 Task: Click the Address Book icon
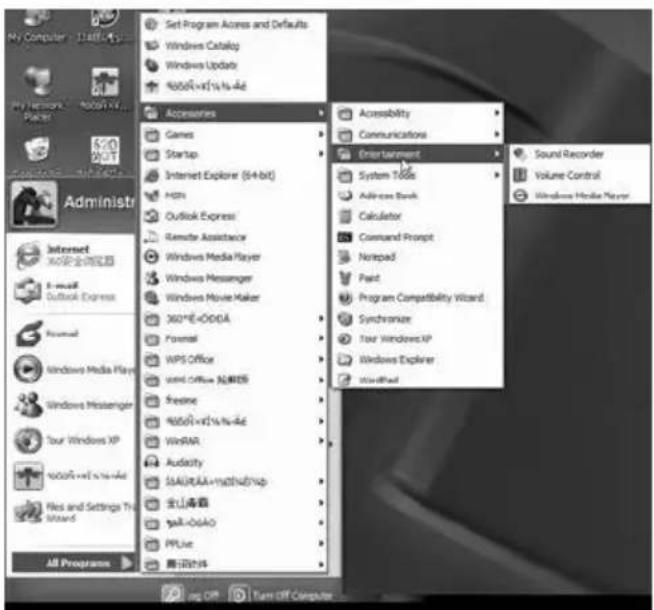[345, 195]
